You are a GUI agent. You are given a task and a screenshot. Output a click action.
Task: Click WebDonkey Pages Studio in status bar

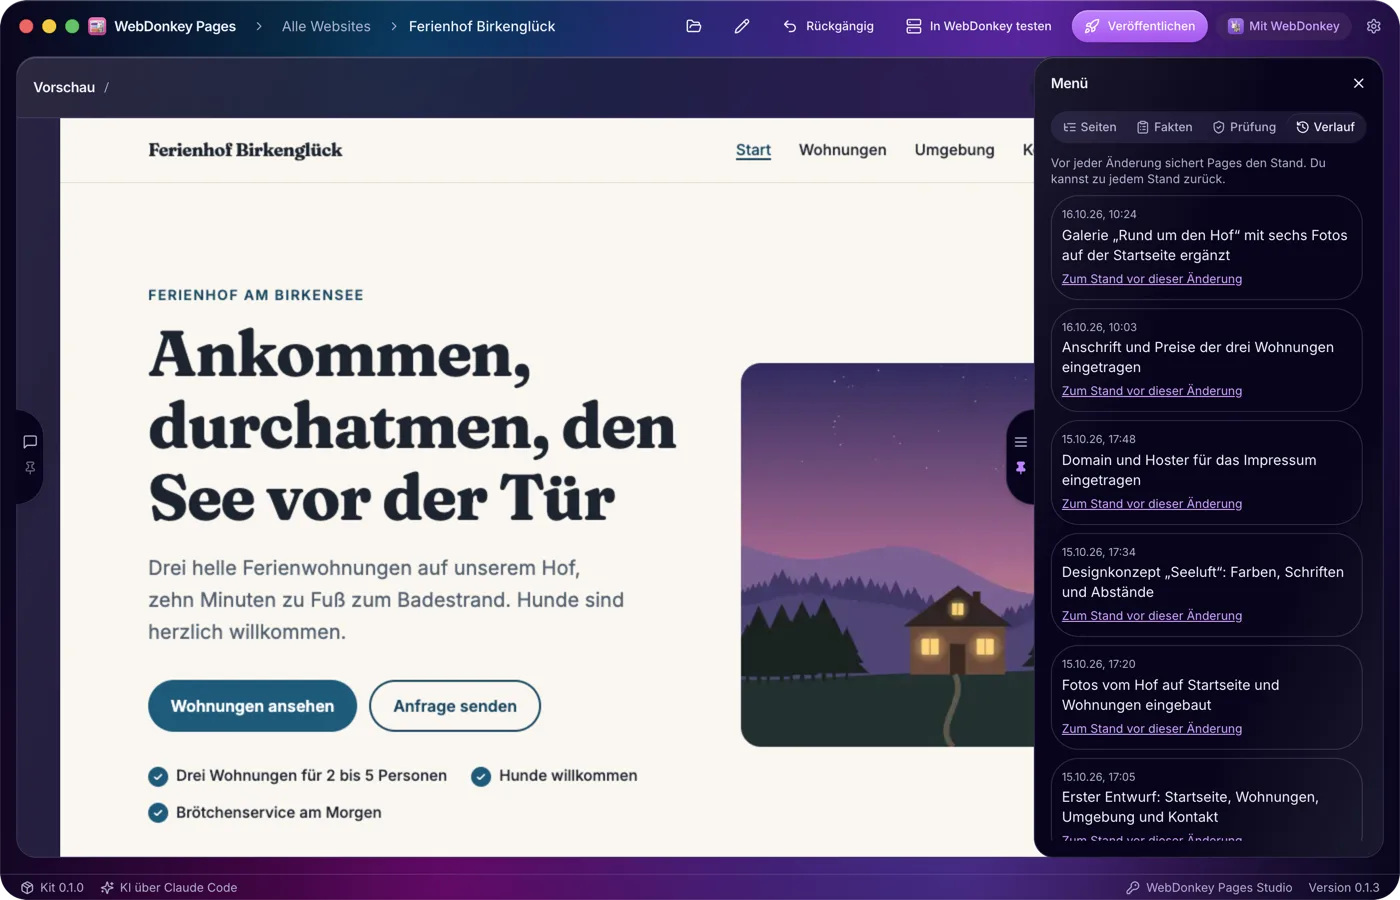click(1209, 888)
